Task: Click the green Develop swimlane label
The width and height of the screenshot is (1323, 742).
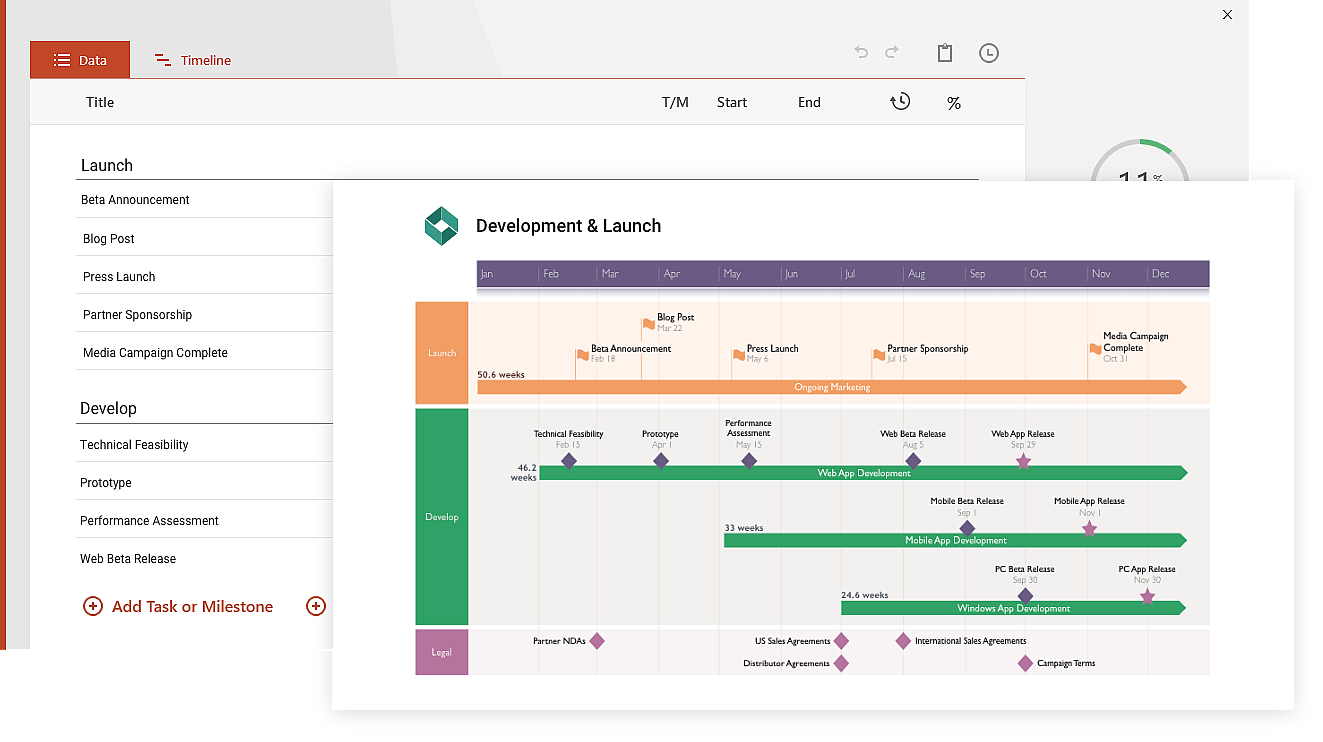Action: tap(441, 517)
